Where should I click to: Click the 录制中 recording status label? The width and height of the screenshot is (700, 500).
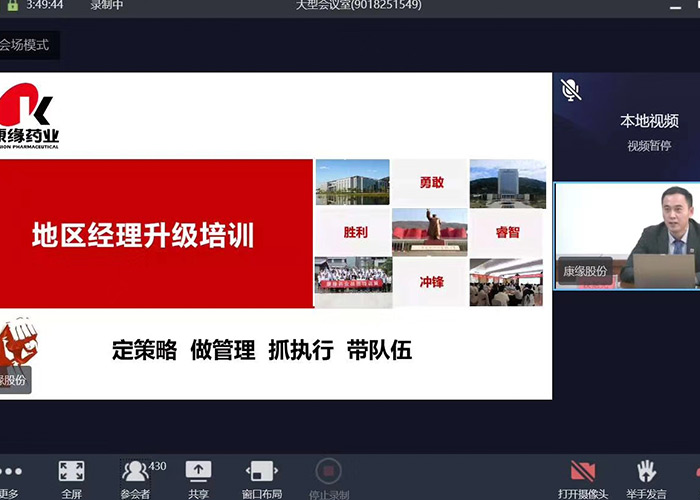pos(106,5)
